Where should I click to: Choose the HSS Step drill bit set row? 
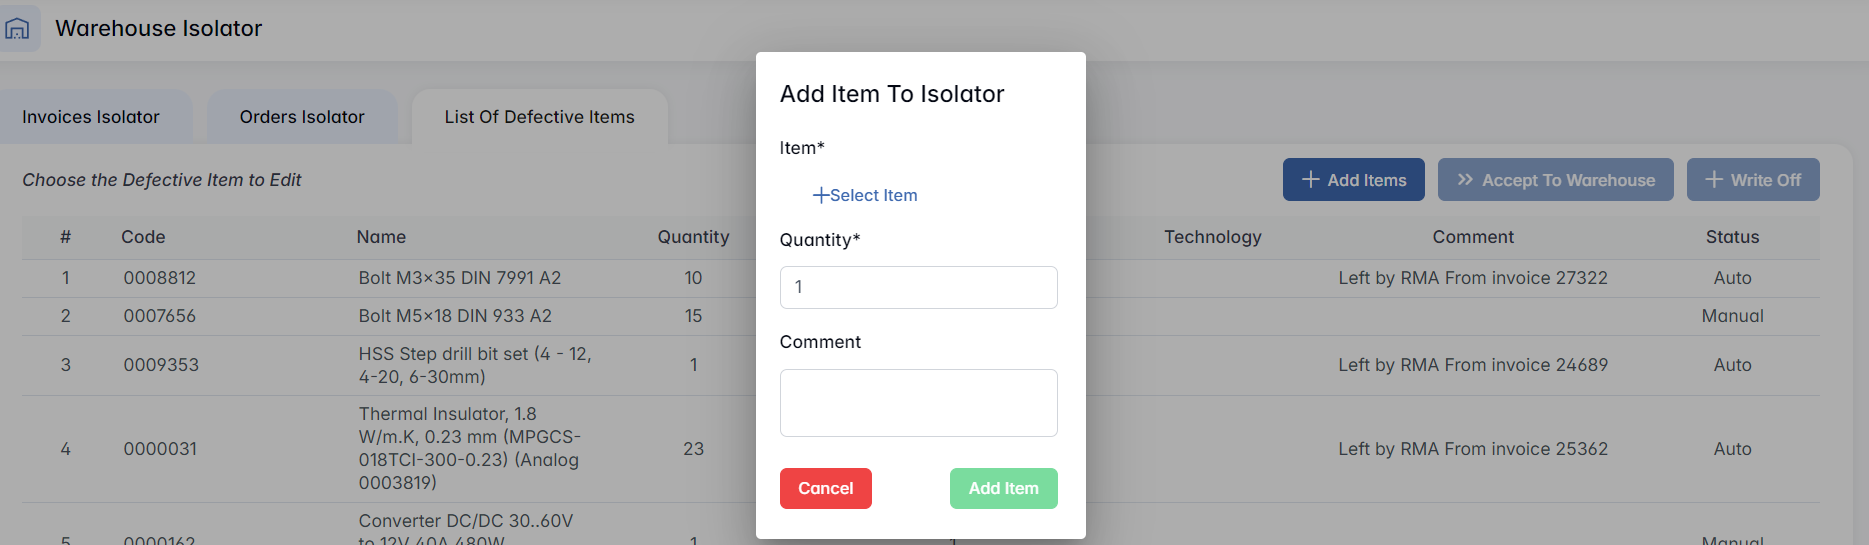point(475,365)
